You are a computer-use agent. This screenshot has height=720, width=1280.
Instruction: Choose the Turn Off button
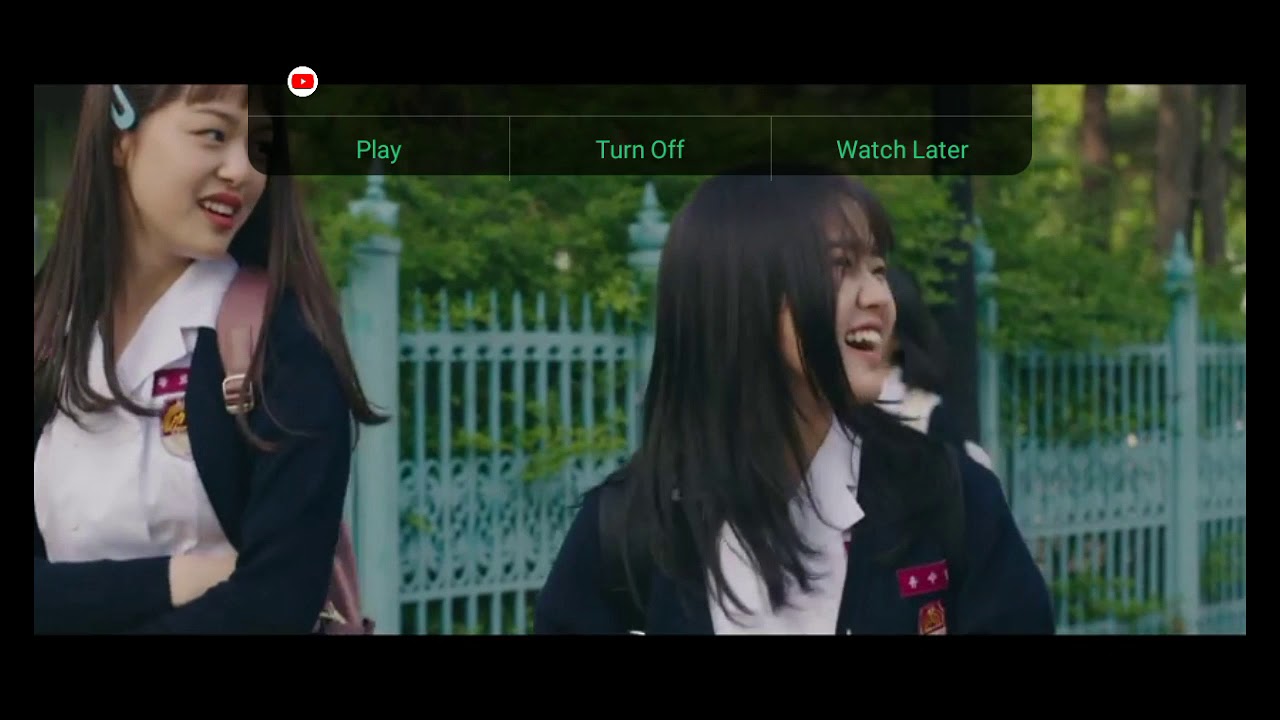[x=640, y=150]
